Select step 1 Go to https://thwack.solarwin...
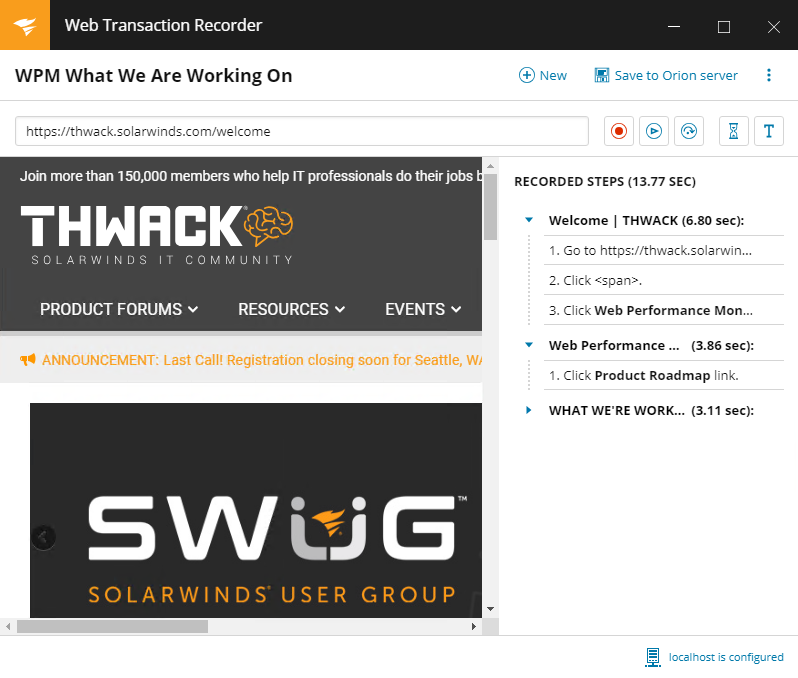The width and height of the screenshot is (798, 678). [664, 250]
